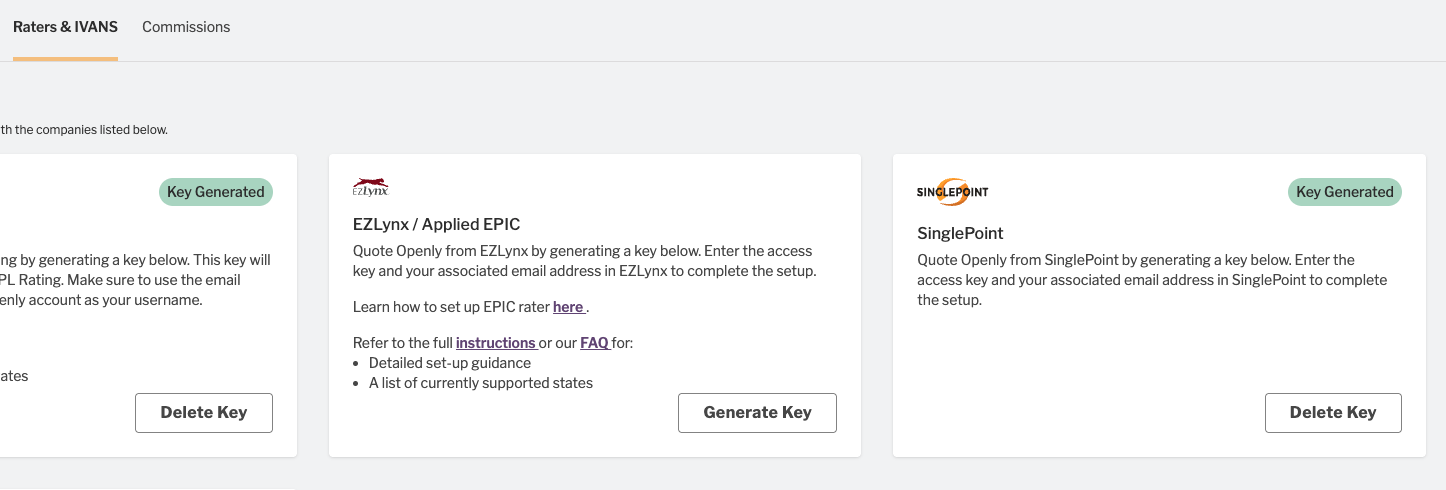
Task: Click the EZLynx logo icon
Action: click(370, 187)
